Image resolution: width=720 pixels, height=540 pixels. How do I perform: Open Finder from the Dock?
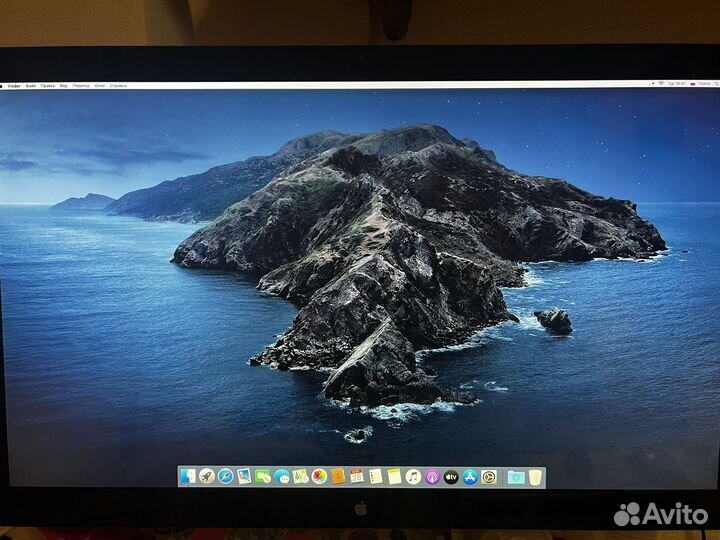point(188,477)
